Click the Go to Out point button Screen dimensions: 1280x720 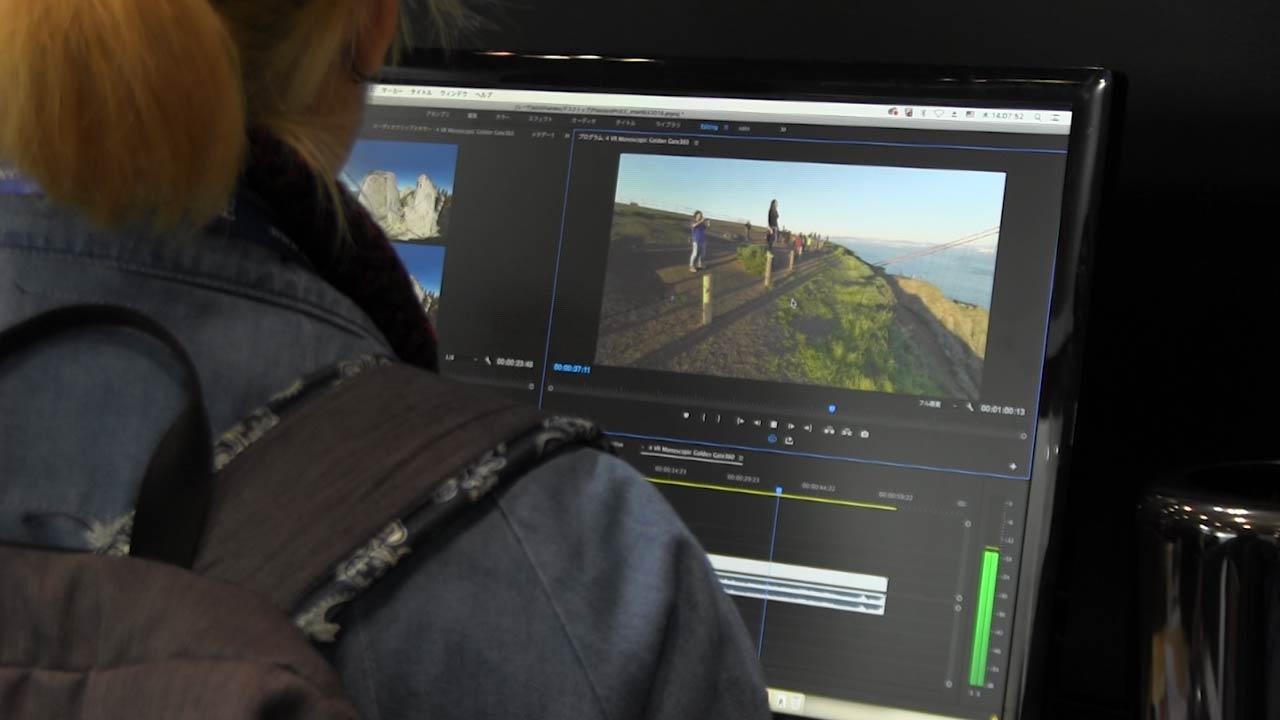(x=808, y=428)
